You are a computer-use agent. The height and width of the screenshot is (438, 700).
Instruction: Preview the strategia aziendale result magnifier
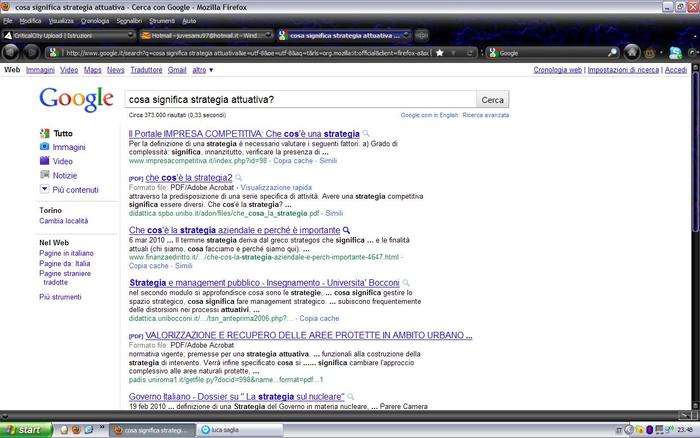pos(346,230)
